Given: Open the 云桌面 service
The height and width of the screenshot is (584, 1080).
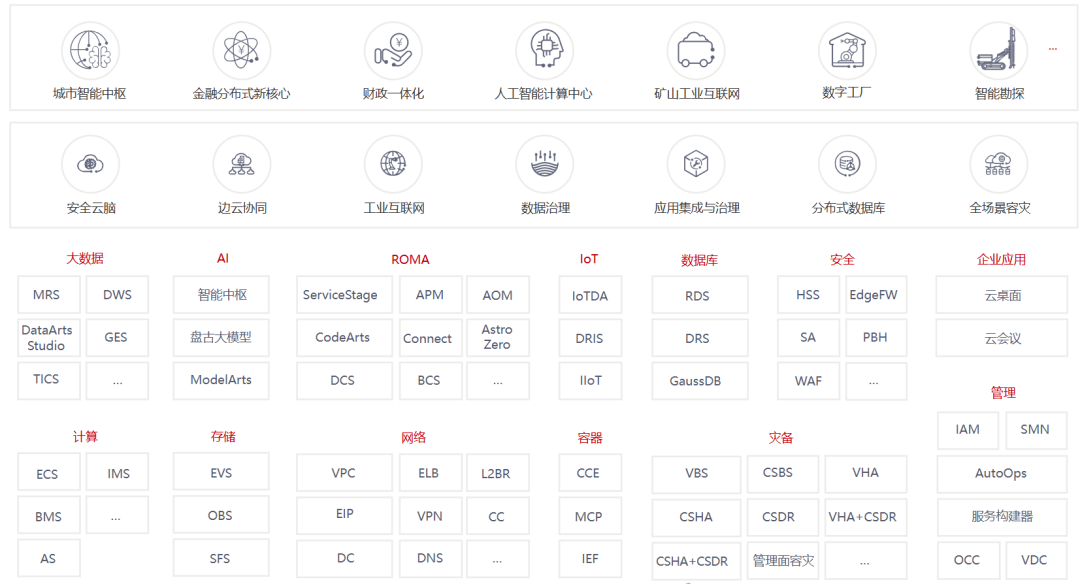Looking at the screenshot, I should (x=1001, y=295).
